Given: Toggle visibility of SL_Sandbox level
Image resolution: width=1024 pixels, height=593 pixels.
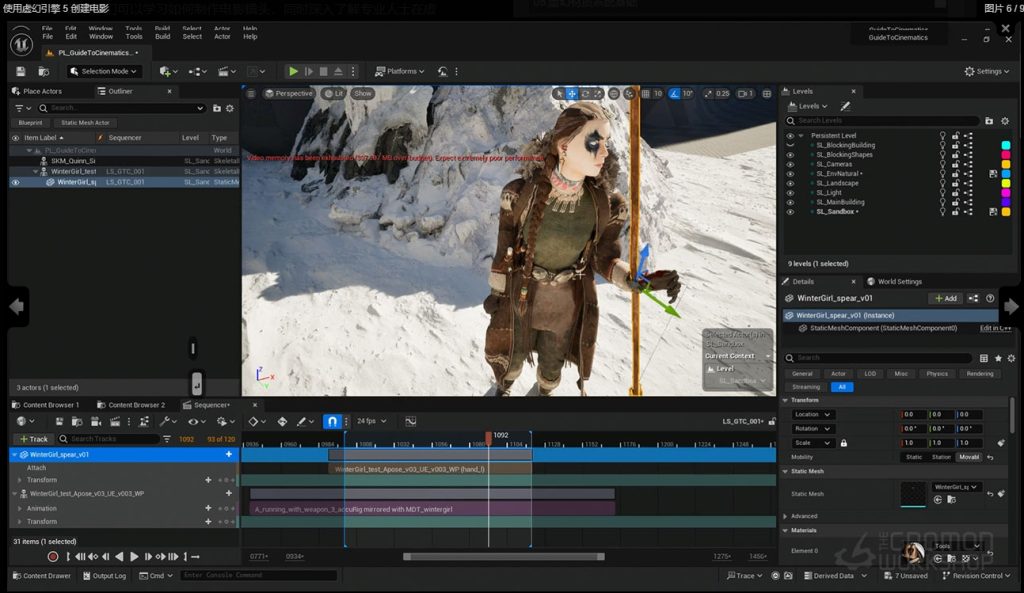Looking at the screenshot, I should (x=790, y=212).
